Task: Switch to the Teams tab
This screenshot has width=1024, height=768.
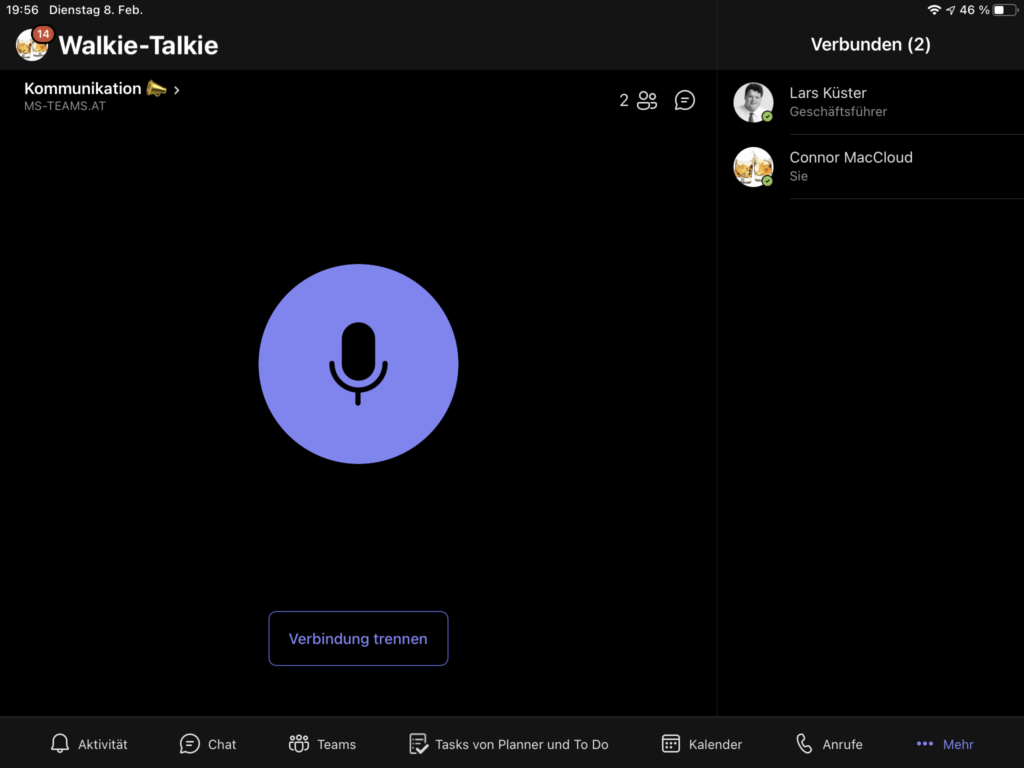Action: [x=322, y=744]
